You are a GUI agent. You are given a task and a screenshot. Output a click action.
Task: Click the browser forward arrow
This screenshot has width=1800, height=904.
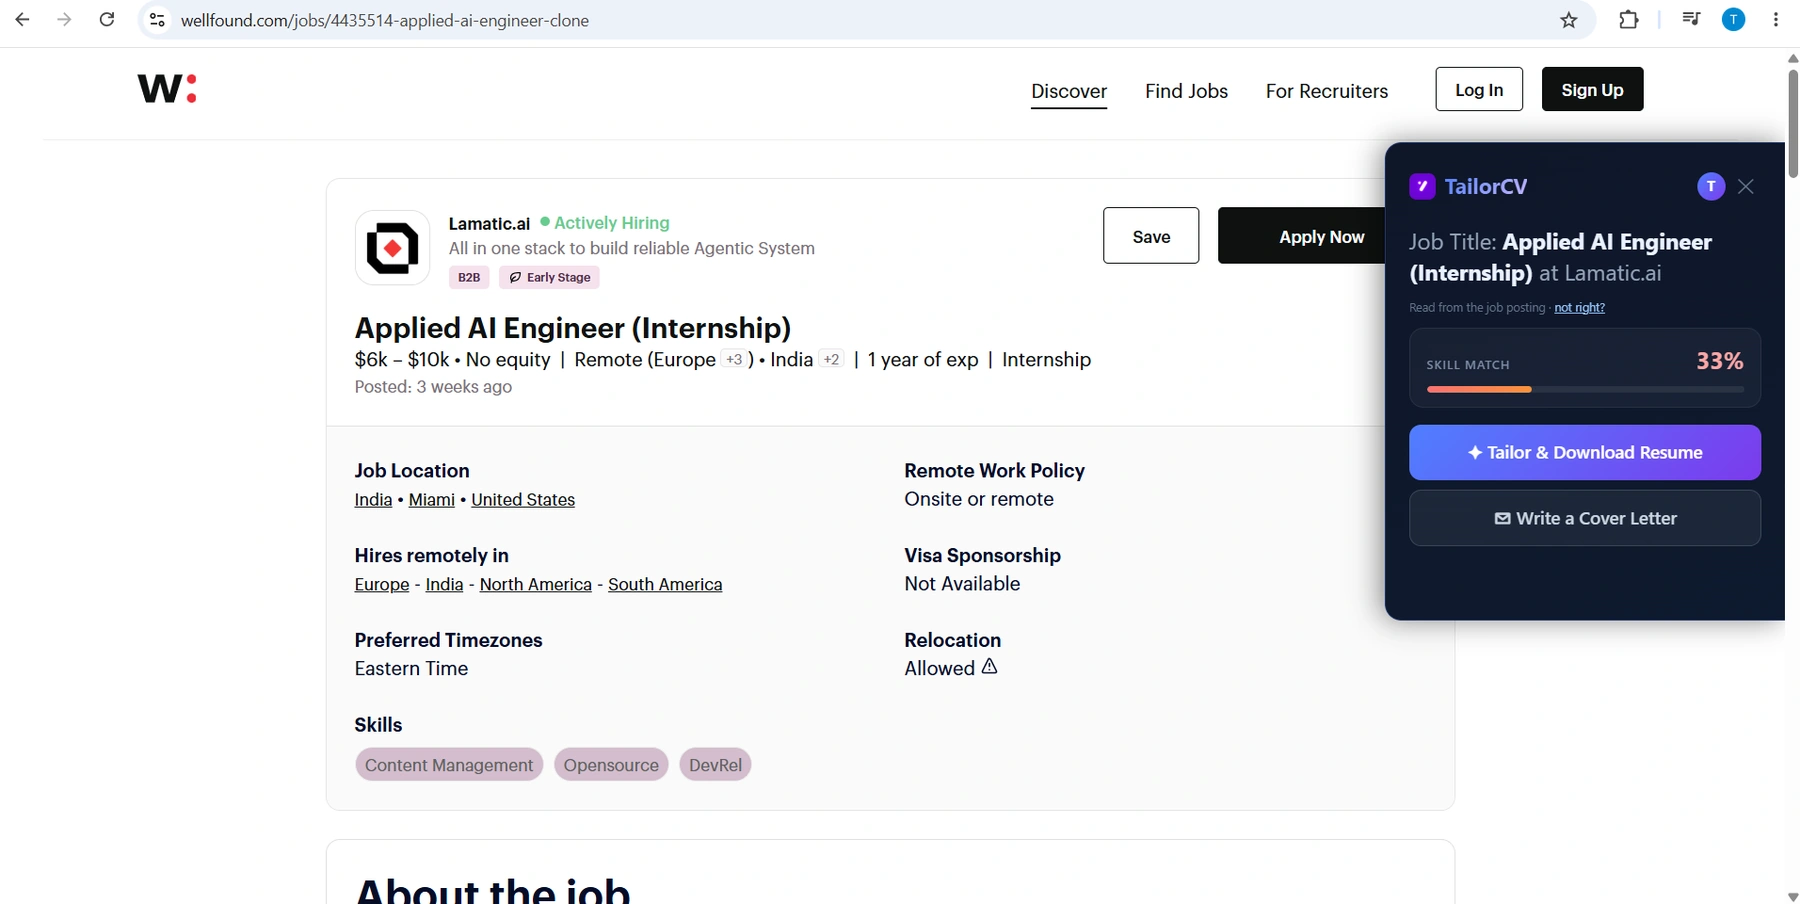[x=64, y=20]
